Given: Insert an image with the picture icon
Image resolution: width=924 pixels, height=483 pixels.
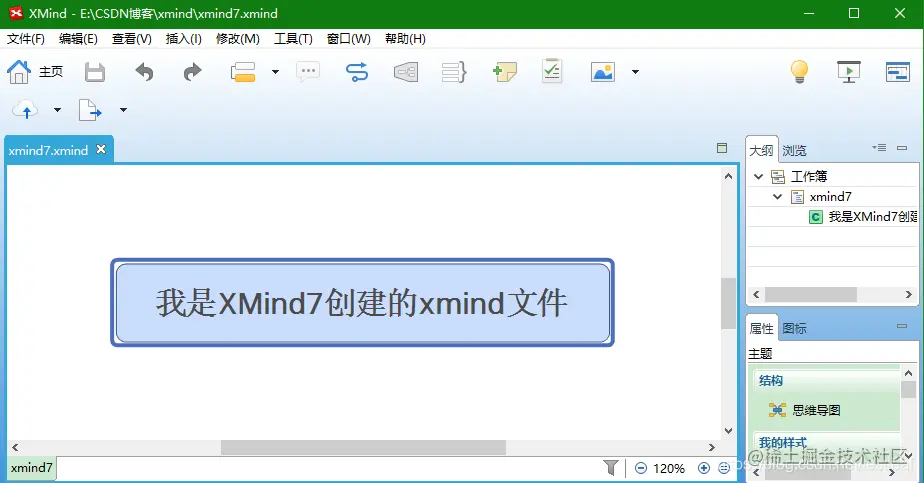Looking at the screenshot, I should (x=603, y=72).
